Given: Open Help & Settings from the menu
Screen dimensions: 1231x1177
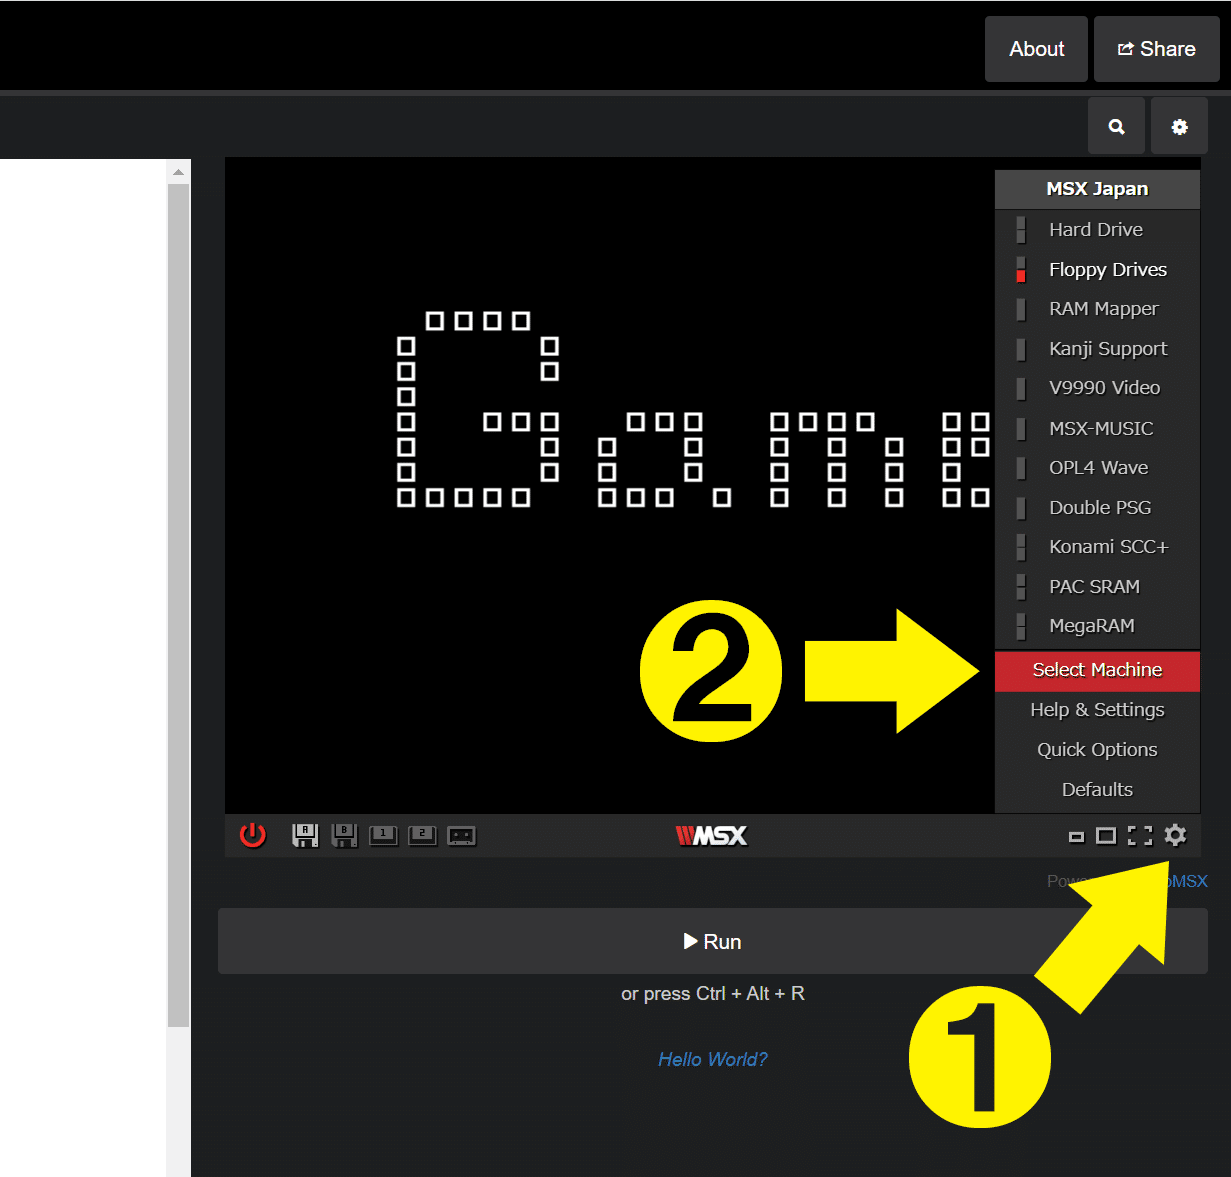Looking at the screenshot, I should click(x=1097, y=710).
